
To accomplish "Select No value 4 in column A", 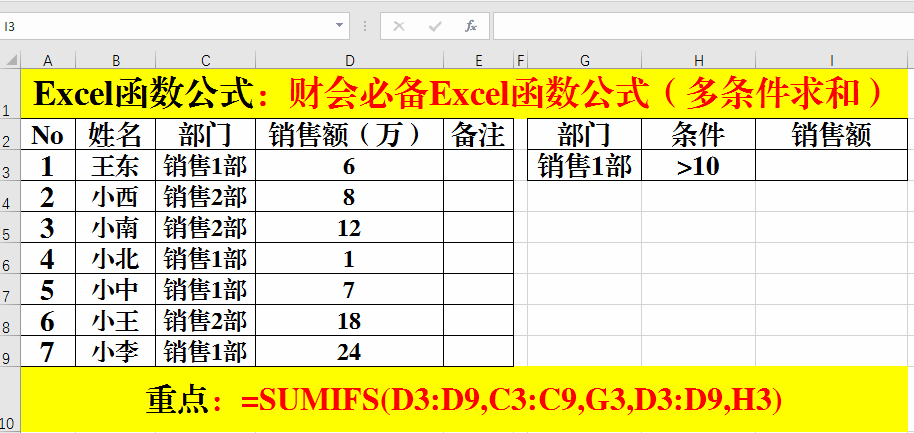I will (x=48, y=258).
